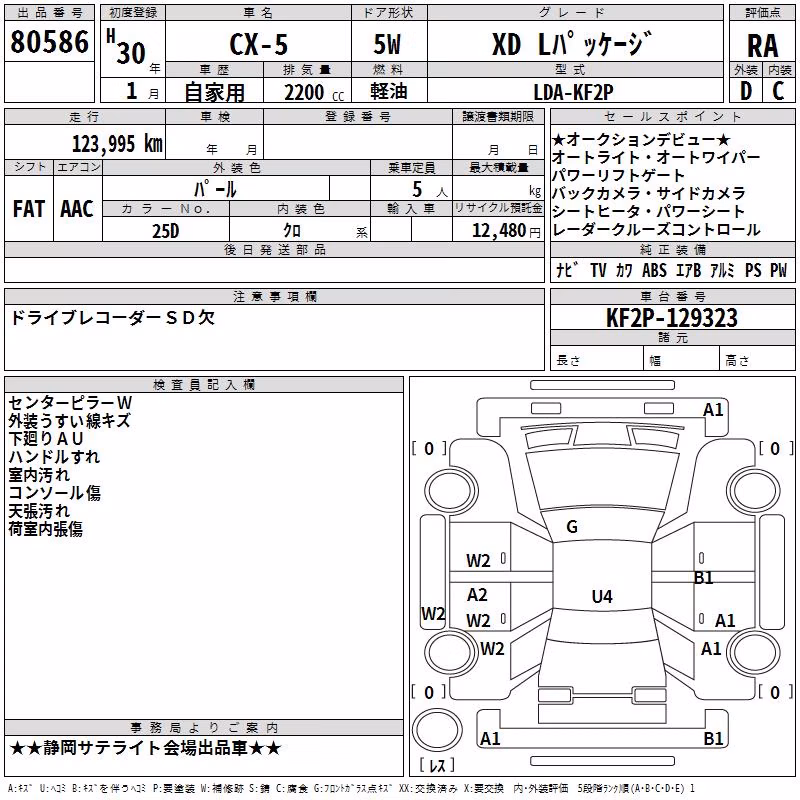Select the inspector note 外装うすい線キズ

tap(70, 420)
